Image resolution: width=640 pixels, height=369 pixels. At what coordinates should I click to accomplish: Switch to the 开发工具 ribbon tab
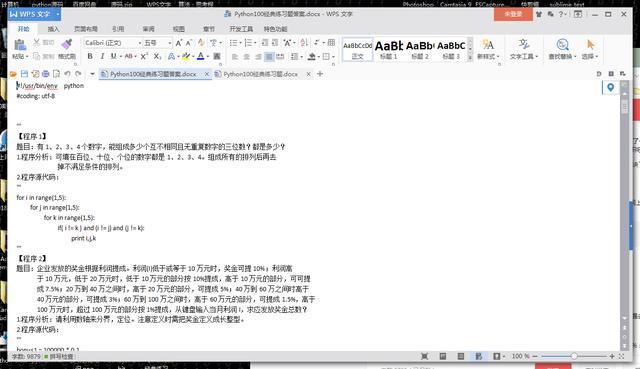[241, 29]
